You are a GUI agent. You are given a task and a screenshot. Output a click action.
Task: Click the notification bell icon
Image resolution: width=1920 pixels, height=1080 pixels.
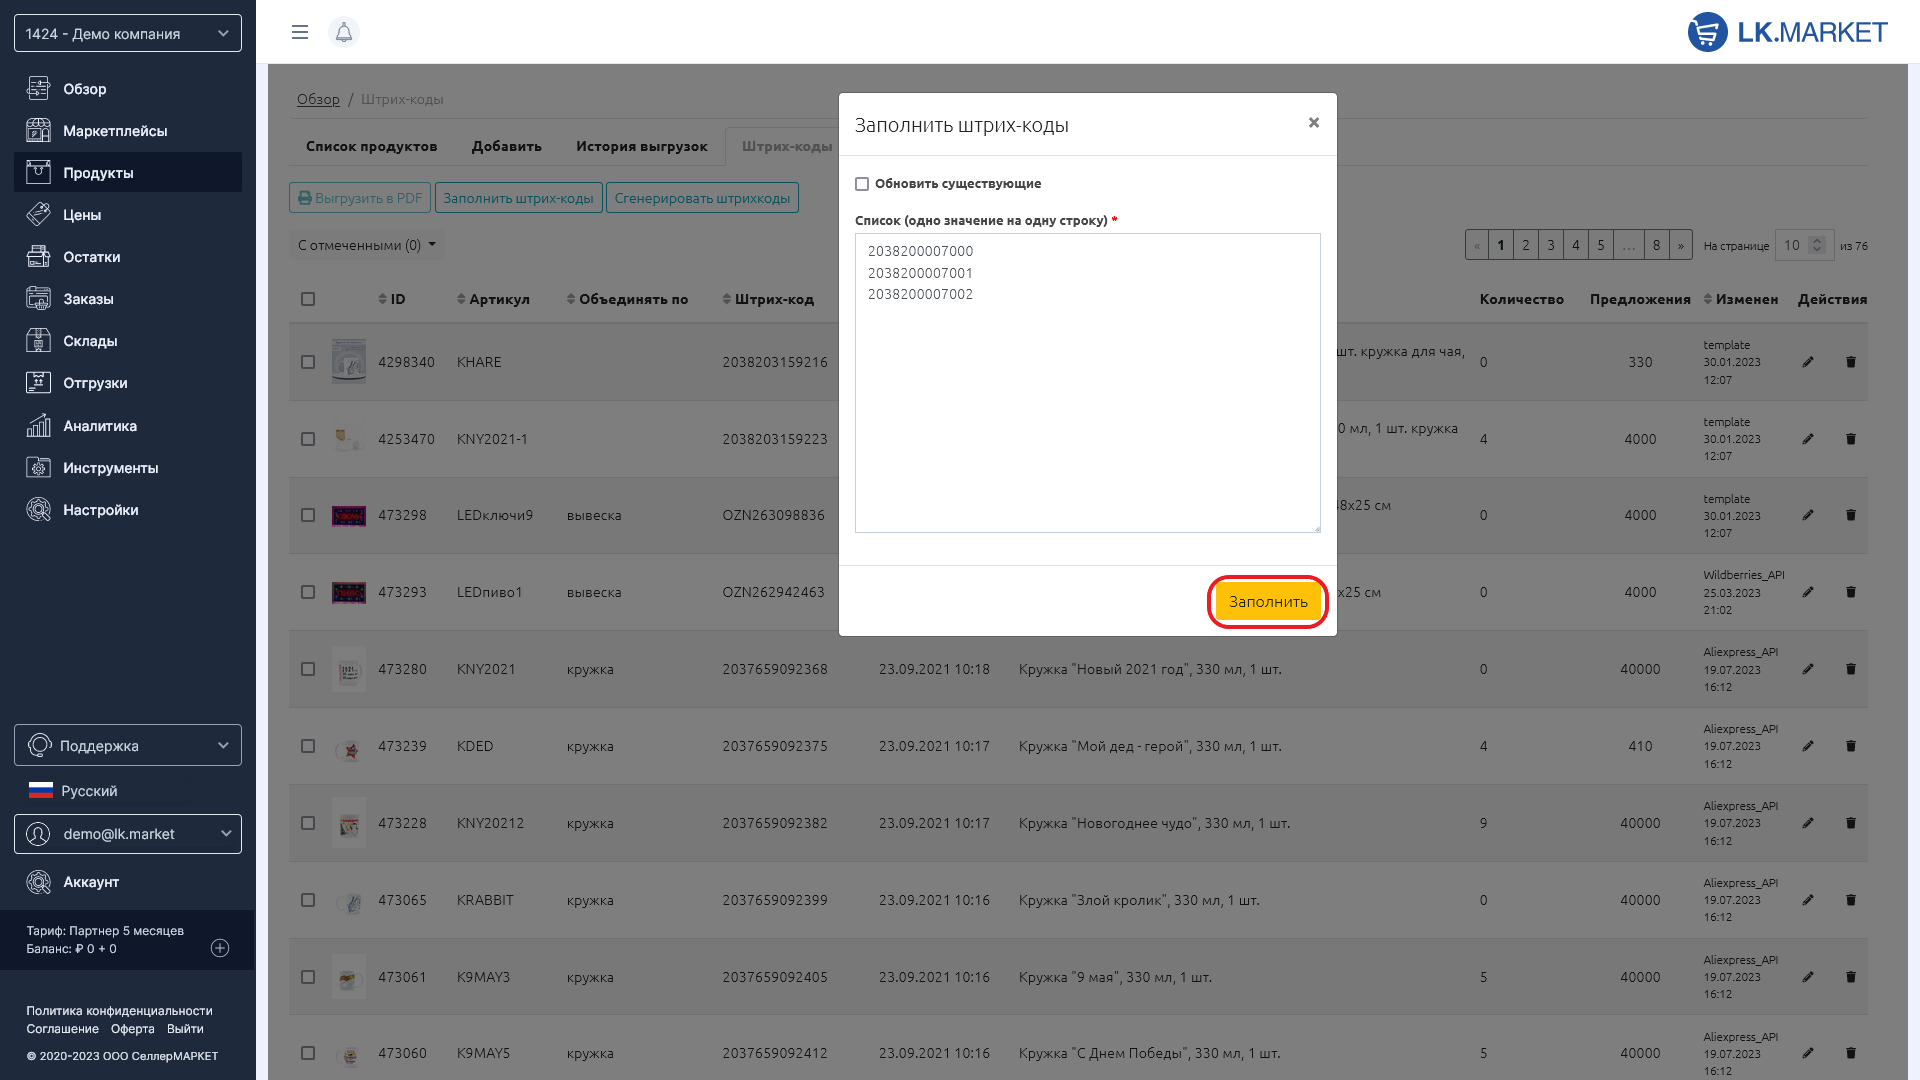pyautogui.click(x=343, y=32)
